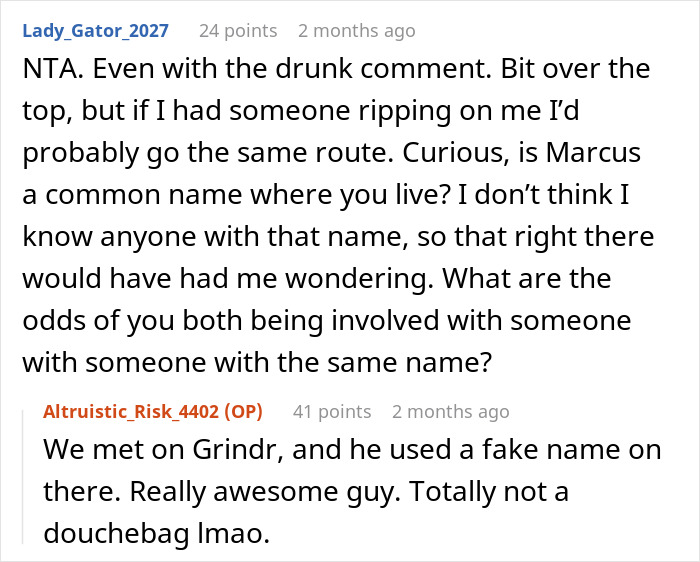Click the 41 points score
This screenshot has height=562, width=700.
pyautogui.click(x=331, y=411)
